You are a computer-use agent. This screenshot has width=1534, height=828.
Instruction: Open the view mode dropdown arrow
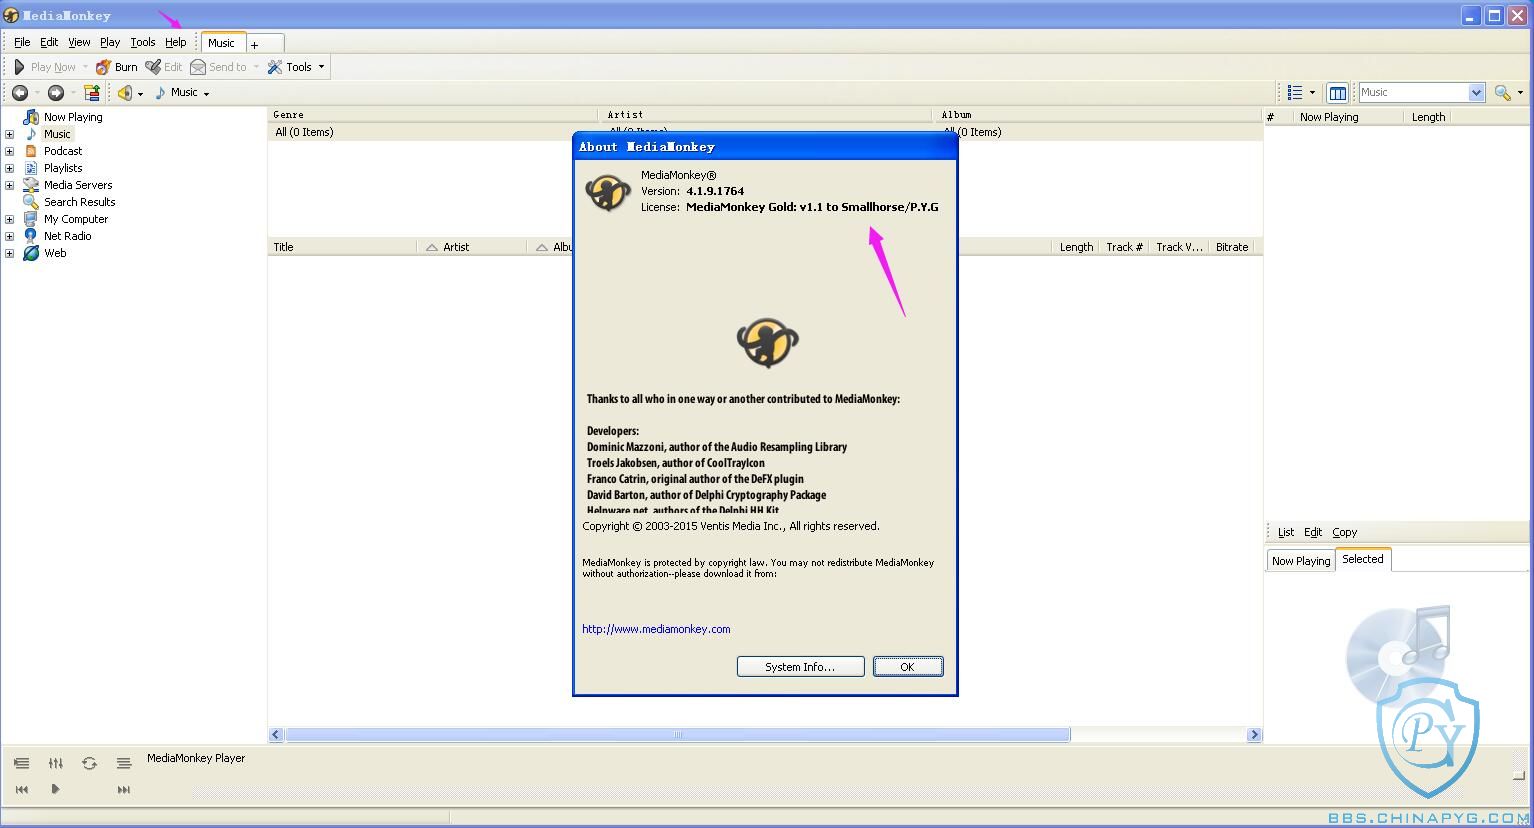coord(1312,93)
